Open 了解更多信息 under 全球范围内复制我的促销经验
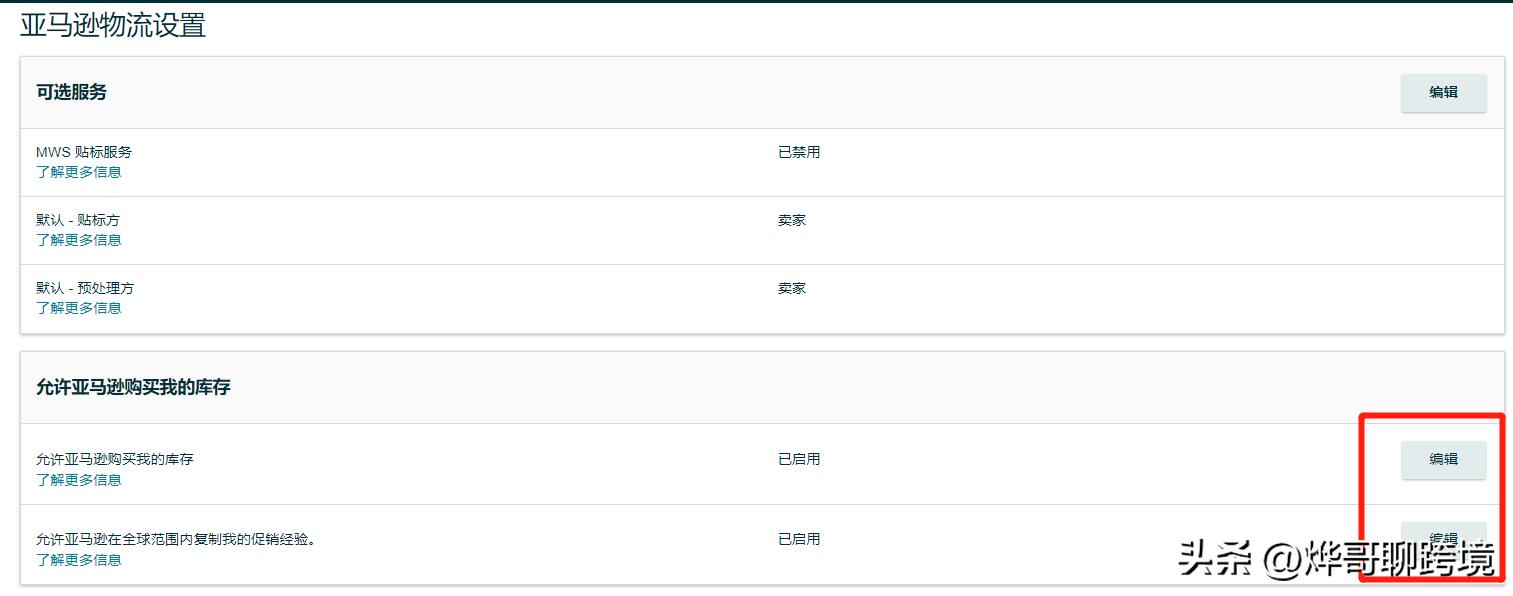Screen dimensions: 1513x596 pos(79,560)
